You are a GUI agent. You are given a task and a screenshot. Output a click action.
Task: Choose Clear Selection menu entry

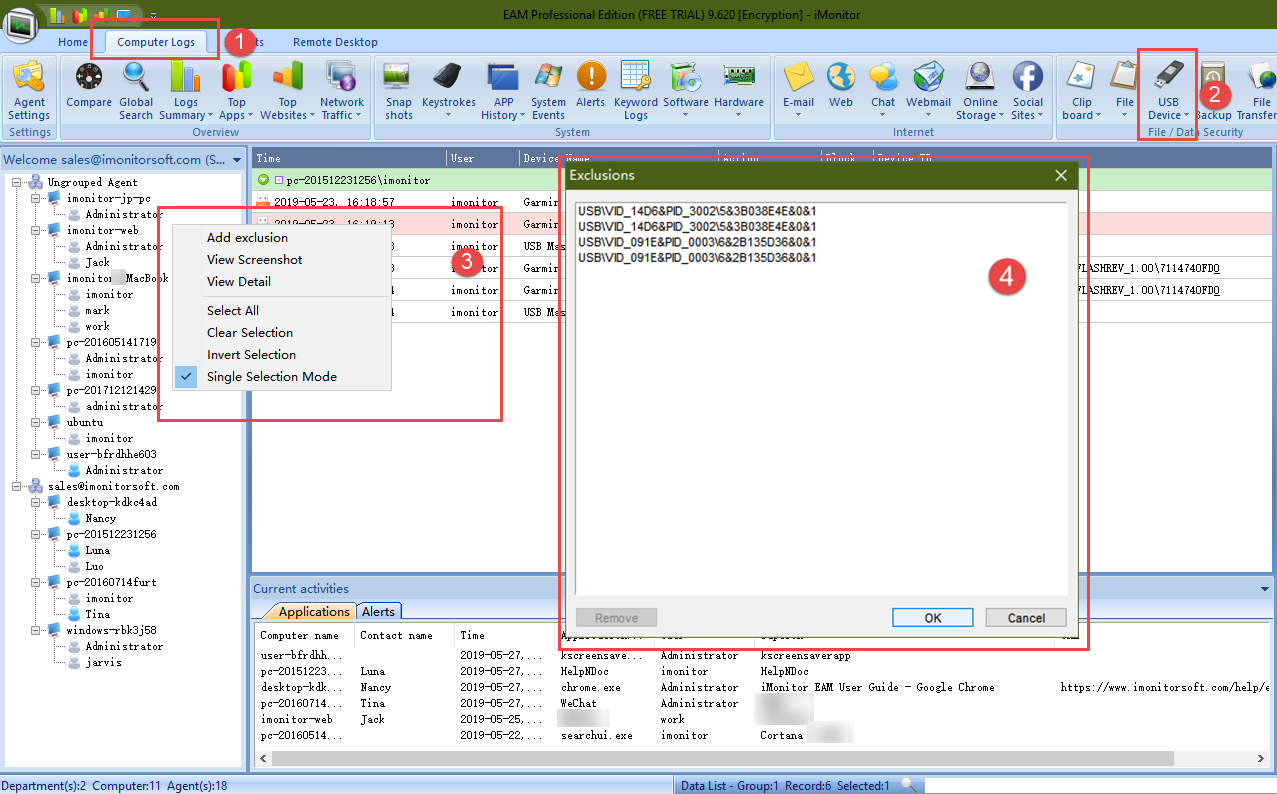[280, 333]
